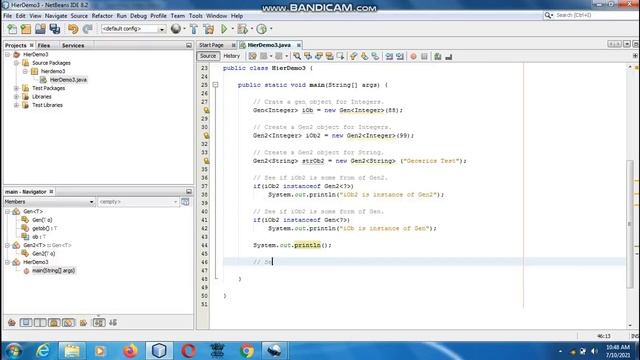
Task: Click the Comment icon in editor toolbar
Action: [438, 56]
